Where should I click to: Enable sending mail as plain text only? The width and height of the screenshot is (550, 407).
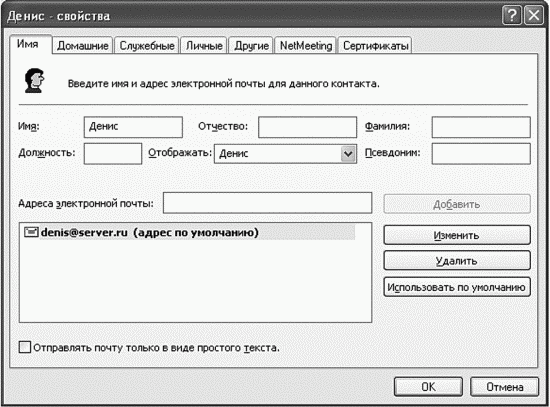point(25,347)
